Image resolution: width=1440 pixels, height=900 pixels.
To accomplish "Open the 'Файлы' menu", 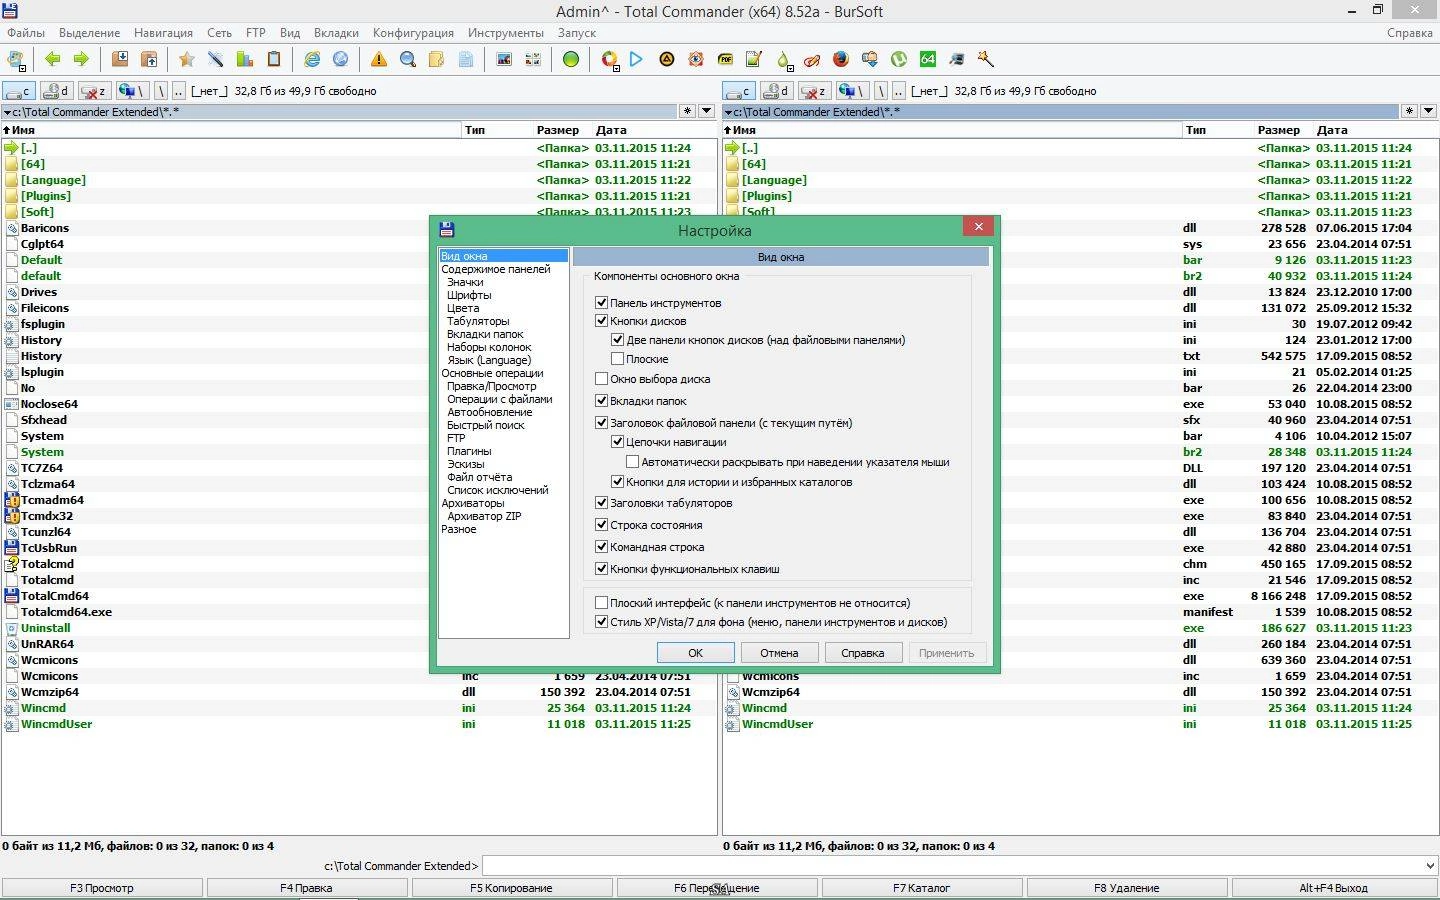I will pyautogui.click(x=26, y=33).
